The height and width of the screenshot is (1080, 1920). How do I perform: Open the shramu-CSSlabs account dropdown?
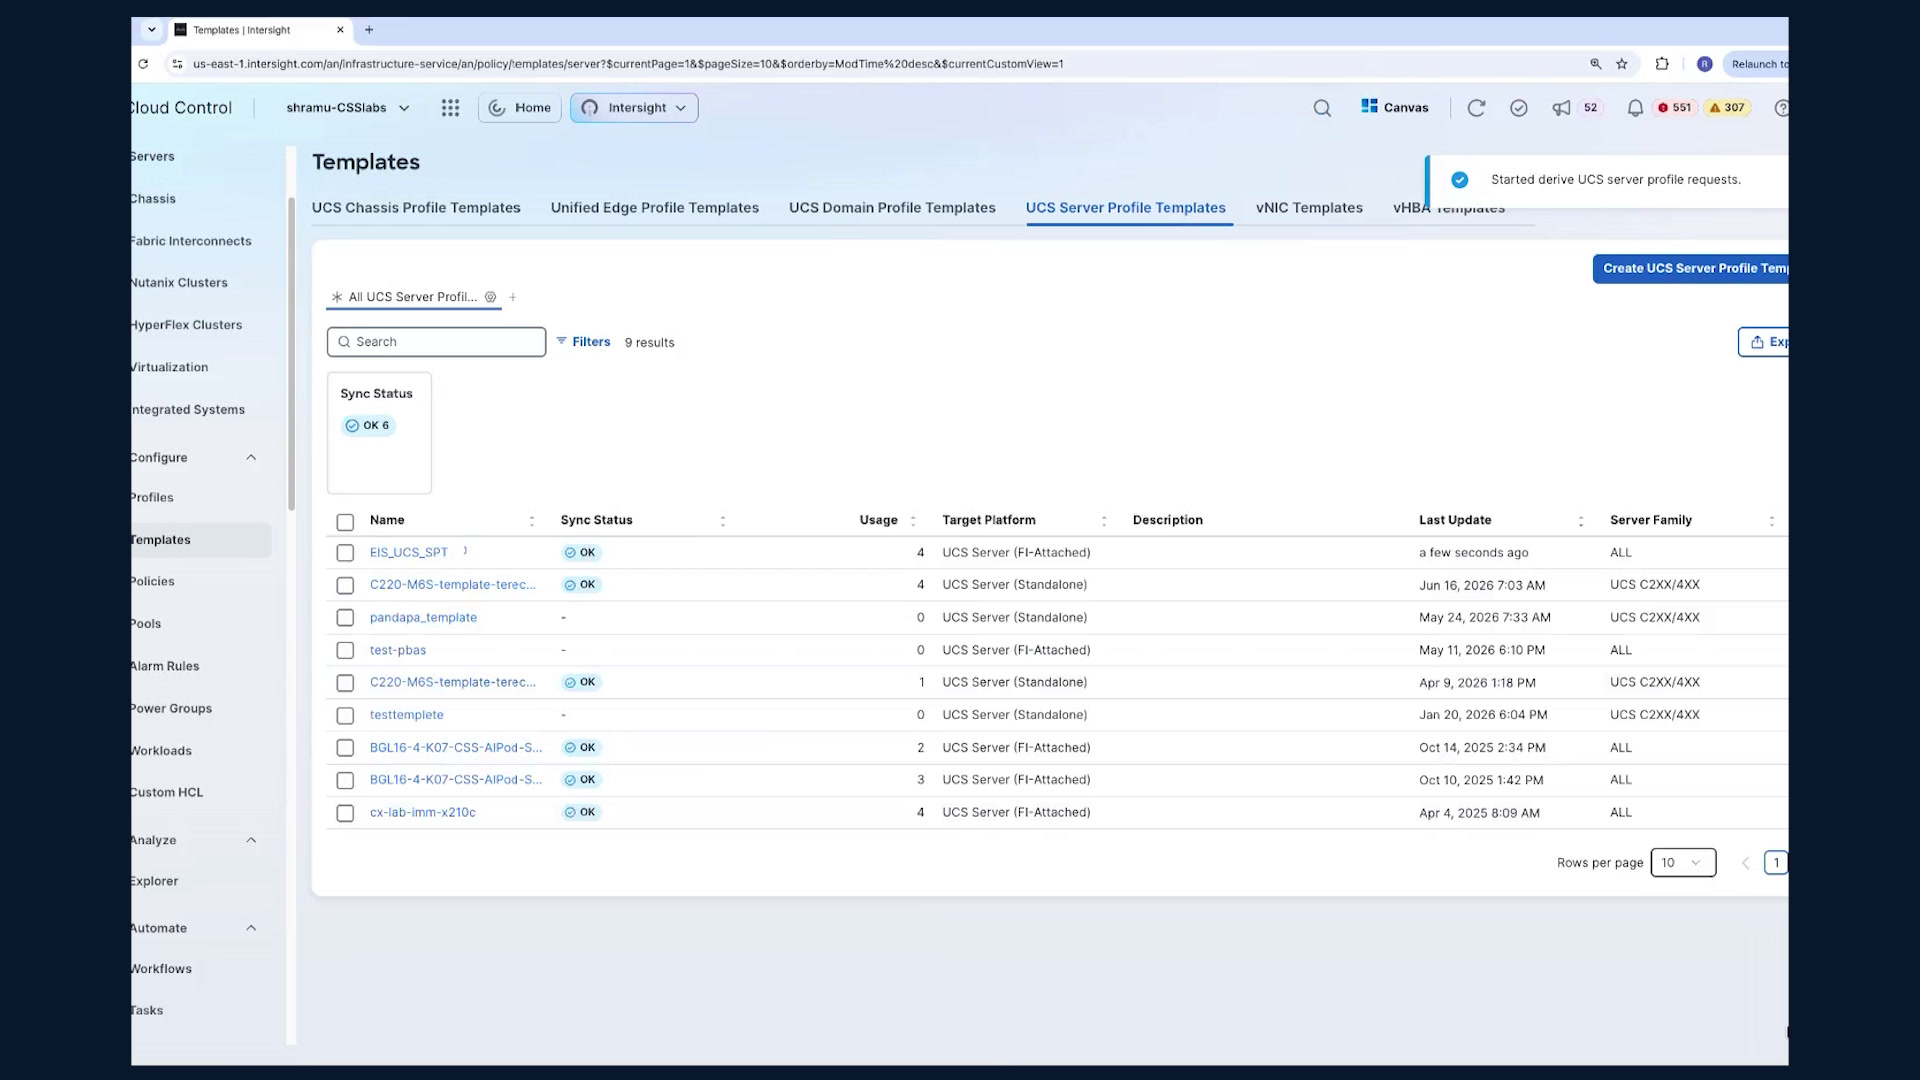click(348, 108)
